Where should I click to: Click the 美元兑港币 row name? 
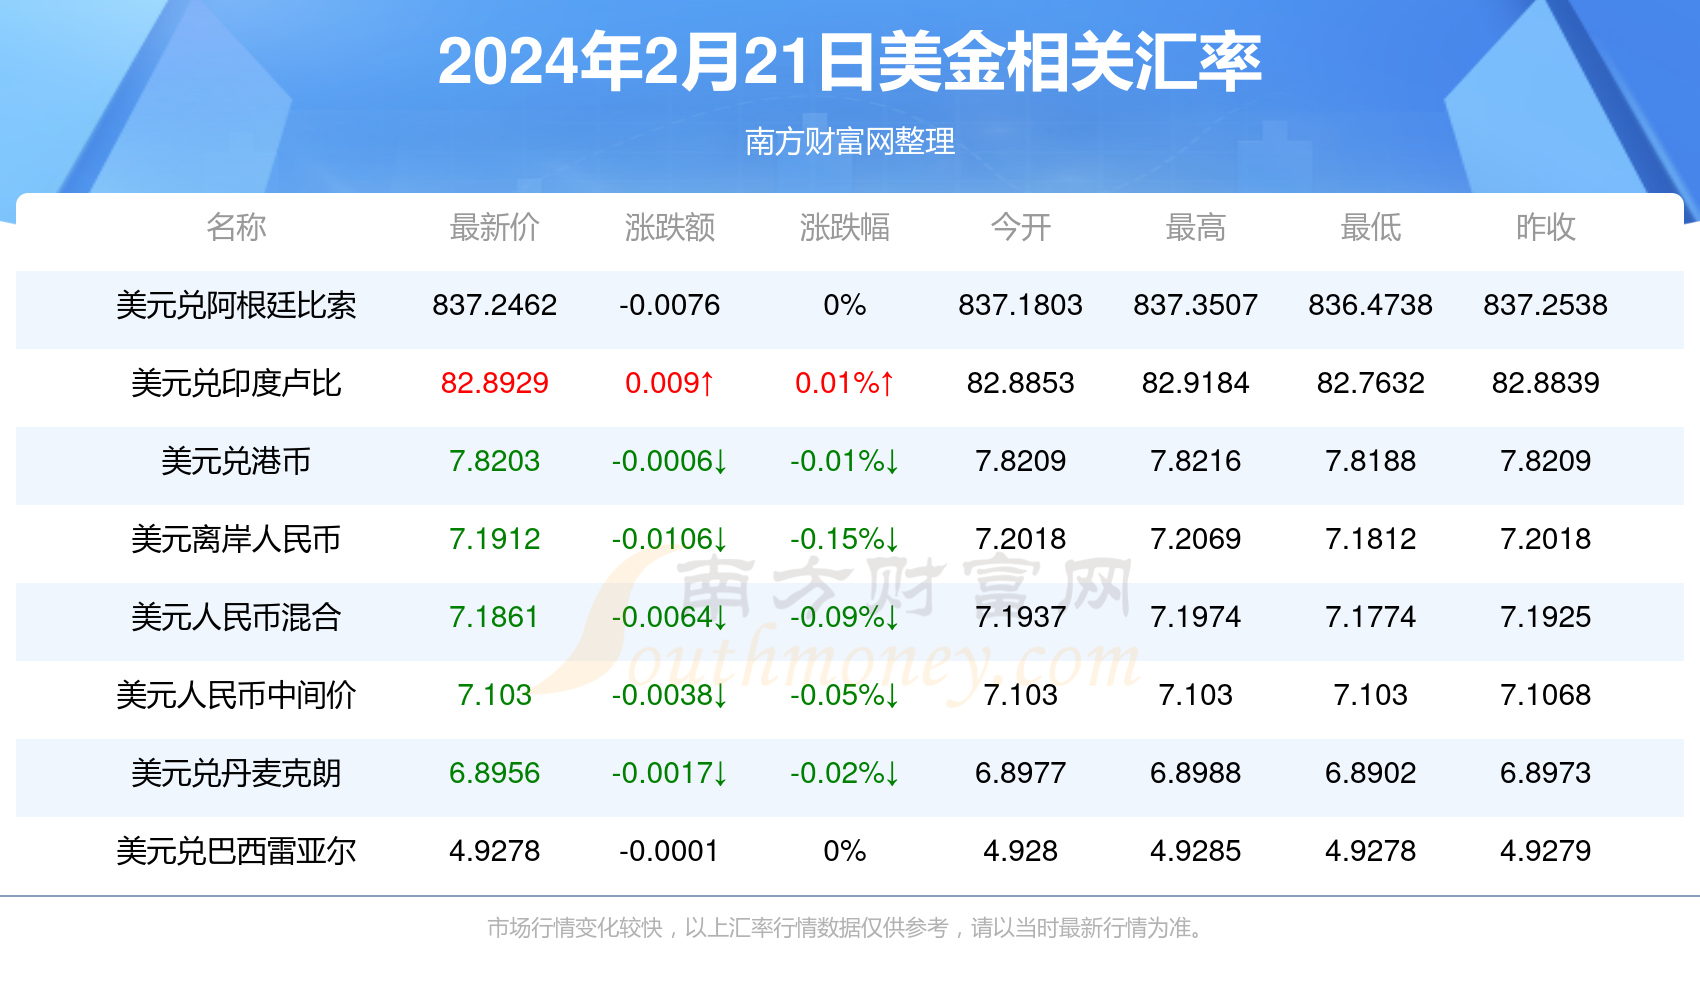(236, 461)
